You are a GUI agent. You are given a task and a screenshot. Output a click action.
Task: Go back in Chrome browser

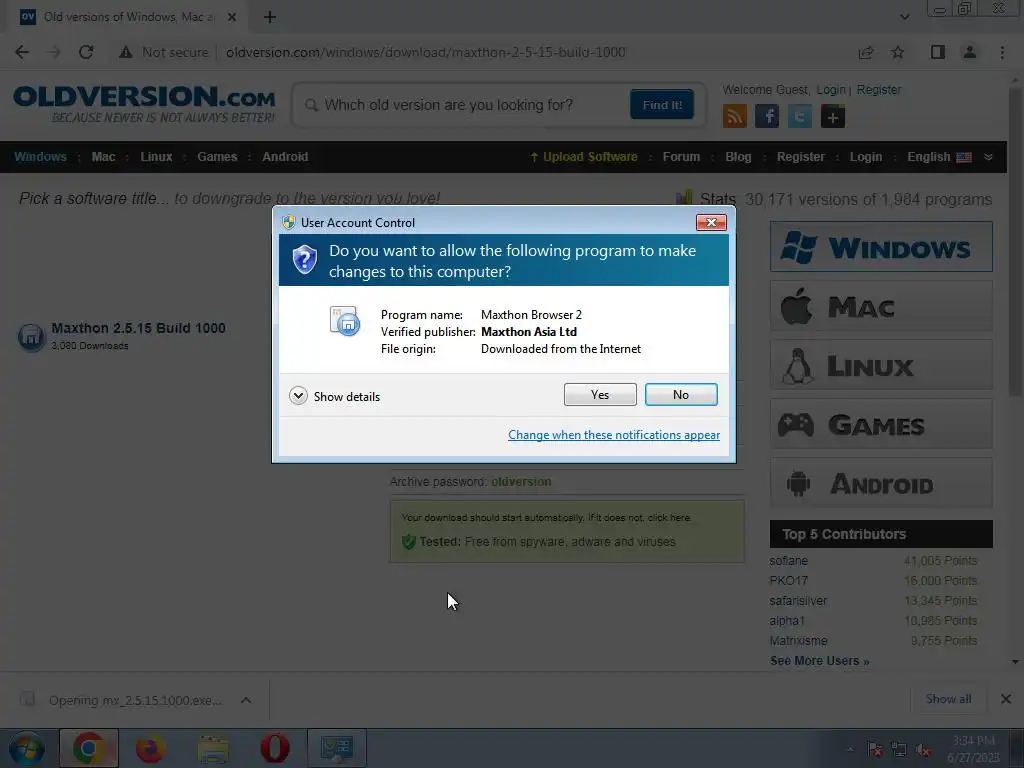[x=22, y=52]
